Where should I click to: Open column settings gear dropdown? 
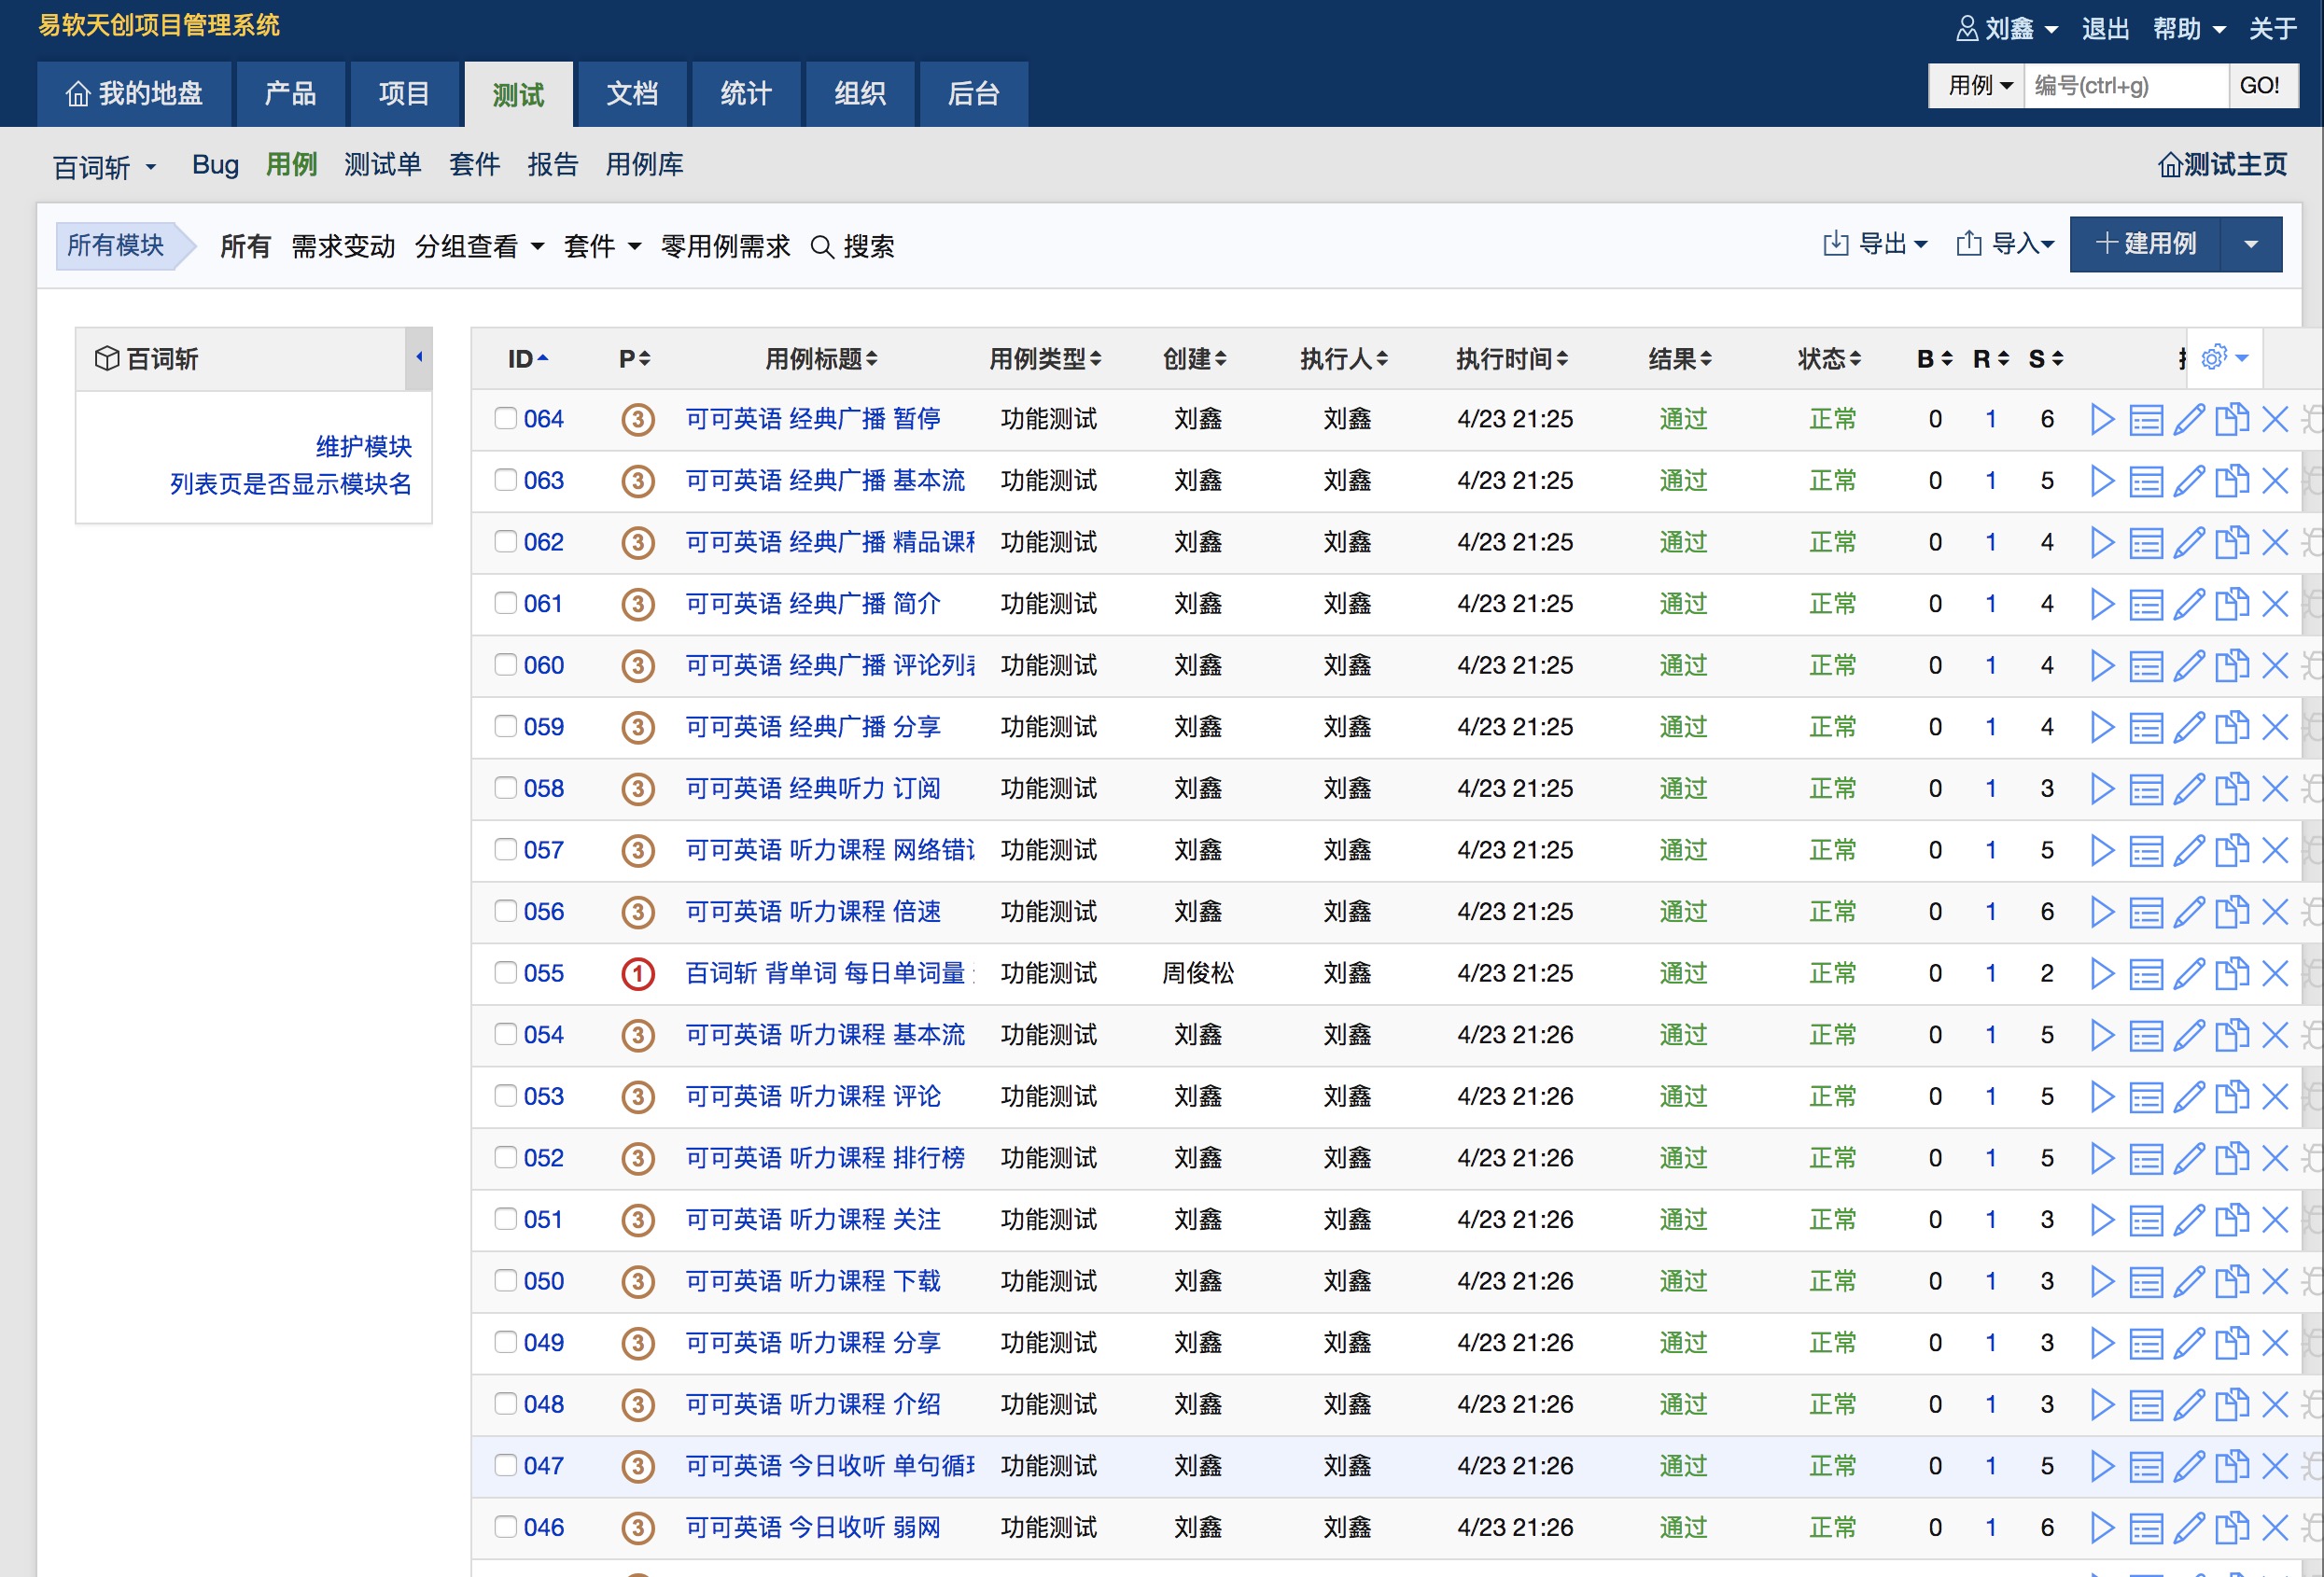click(2224, 357)
